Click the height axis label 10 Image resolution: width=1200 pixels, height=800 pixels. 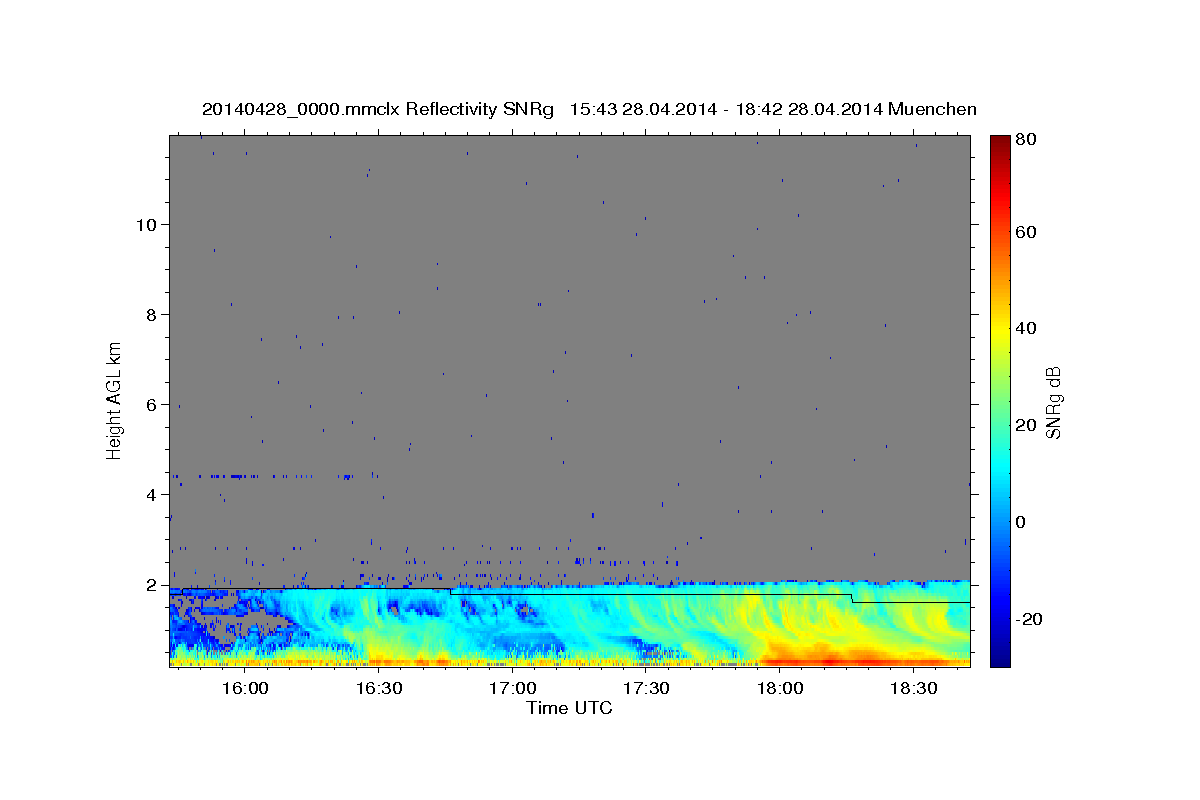tap(146, 224)
